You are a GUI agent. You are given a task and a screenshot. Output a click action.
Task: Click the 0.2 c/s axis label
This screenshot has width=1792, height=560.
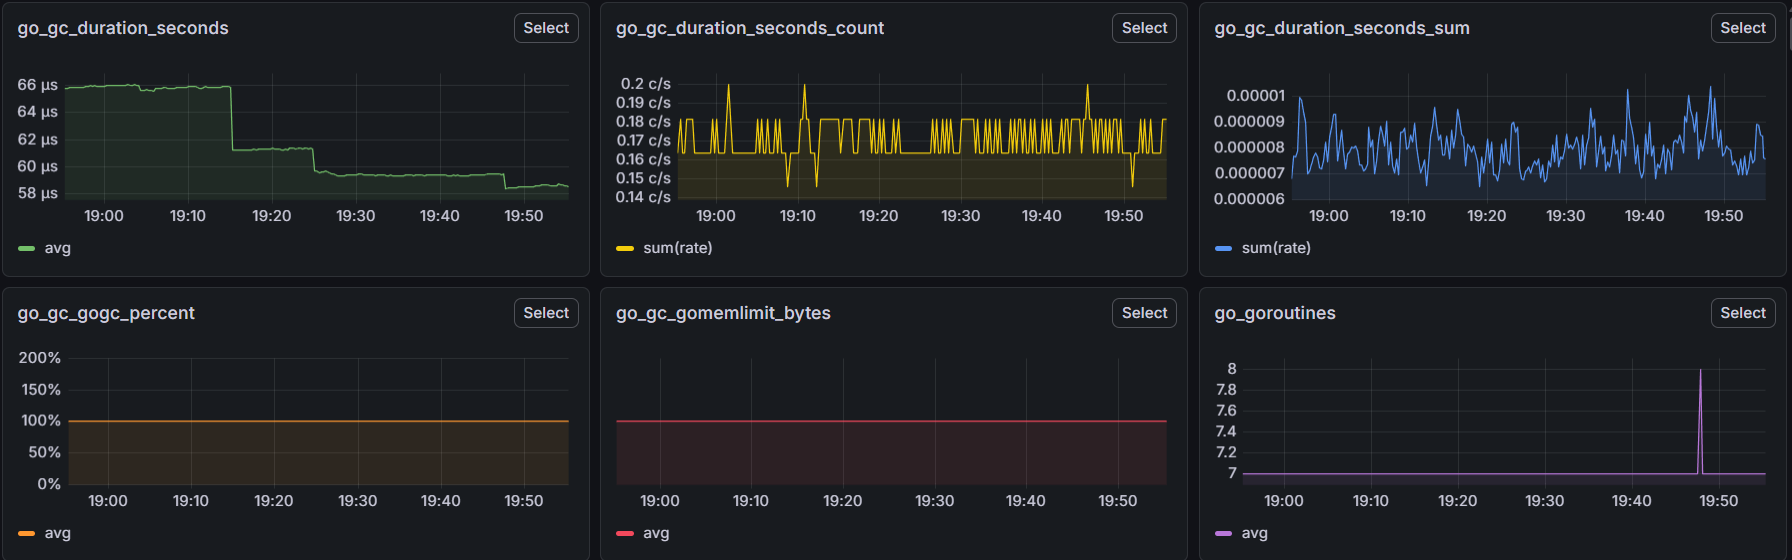point(646,84)
